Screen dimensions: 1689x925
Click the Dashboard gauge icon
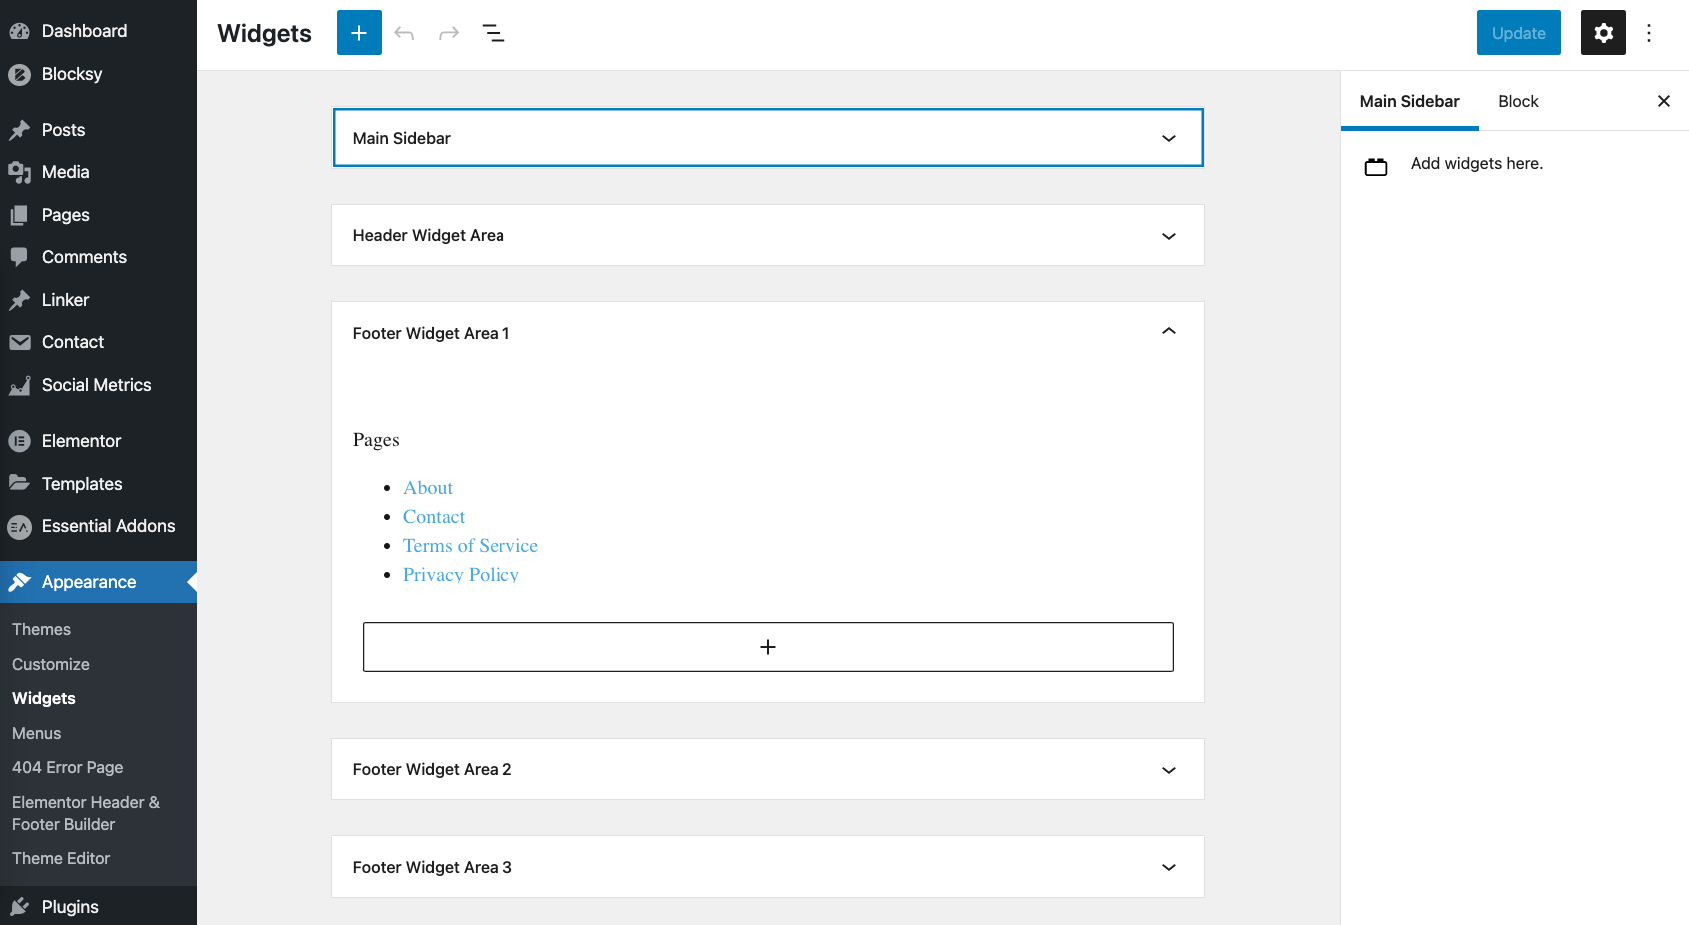[19, 31]
